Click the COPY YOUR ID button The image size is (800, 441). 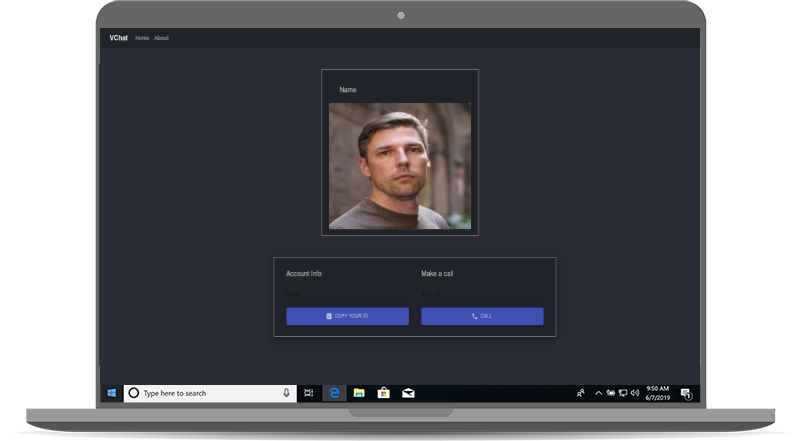[347, 316]
